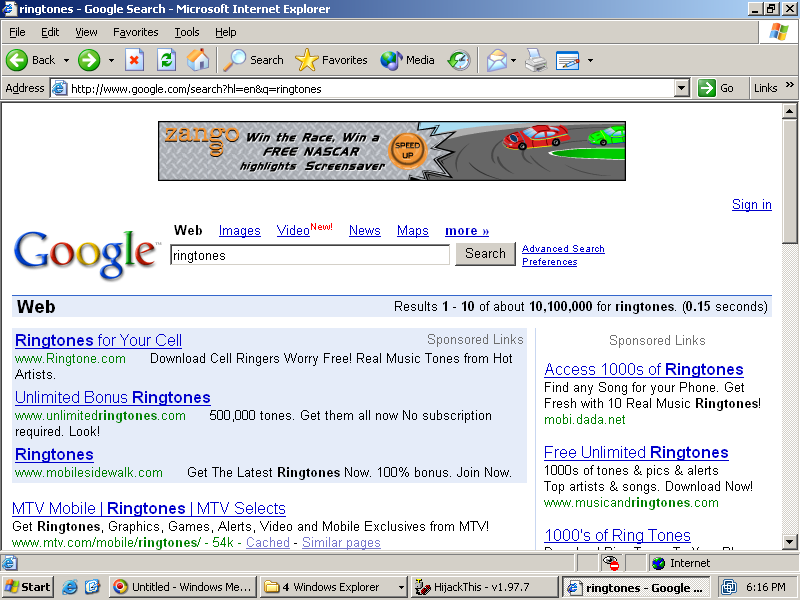
Task: Open the Tools menu
Action: tap(187, 32)
